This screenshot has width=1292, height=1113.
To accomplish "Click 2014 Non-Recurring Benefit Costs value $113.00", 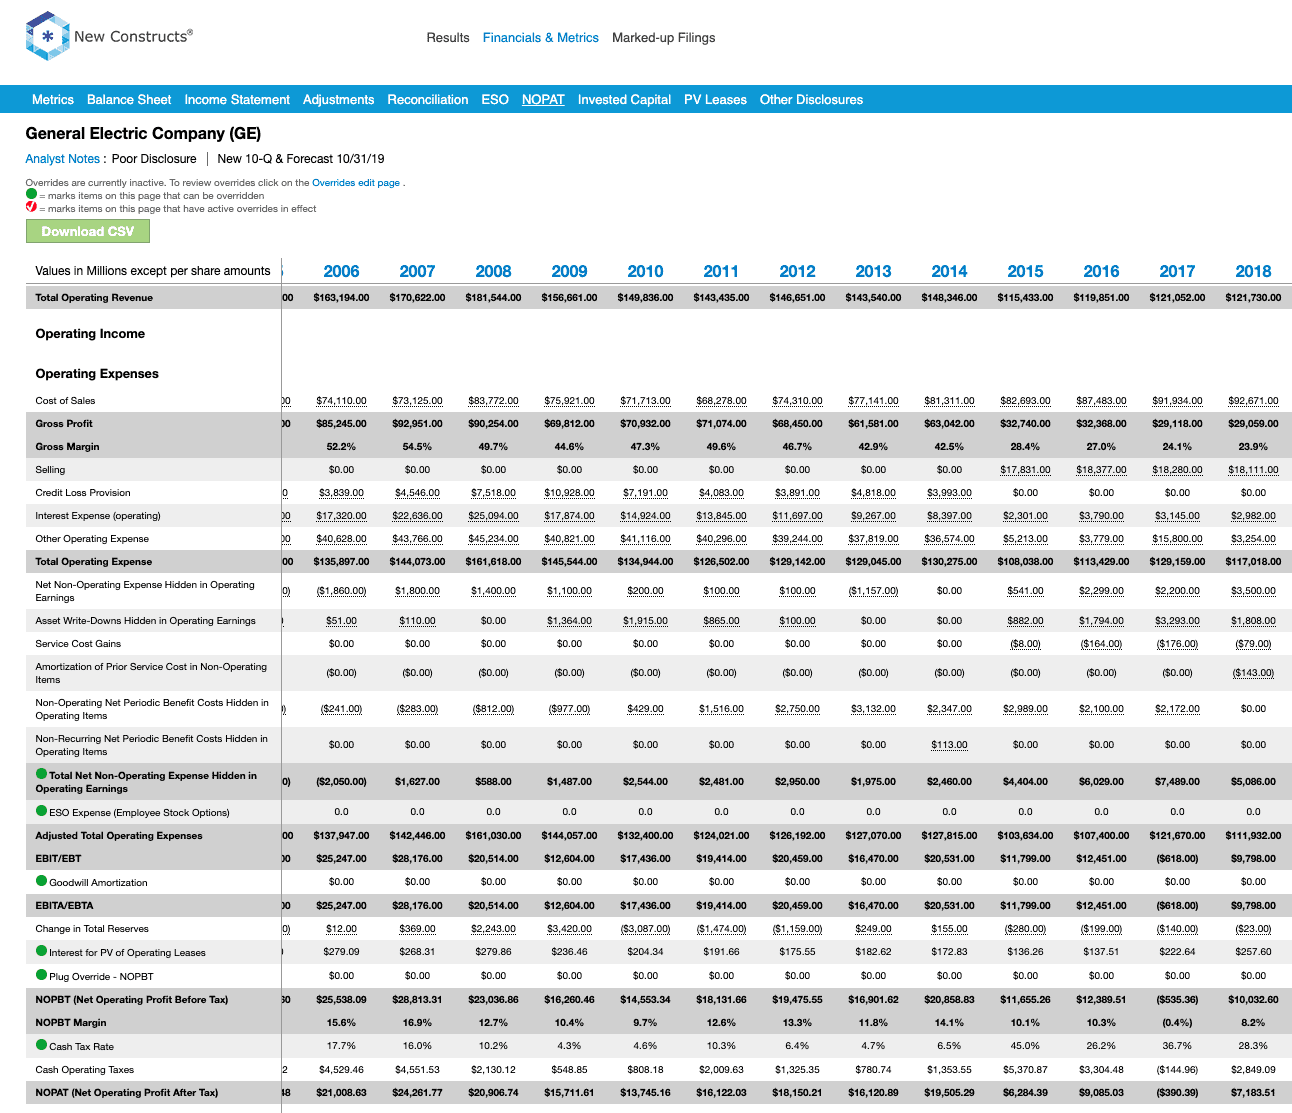I will (x=949, y=745).
